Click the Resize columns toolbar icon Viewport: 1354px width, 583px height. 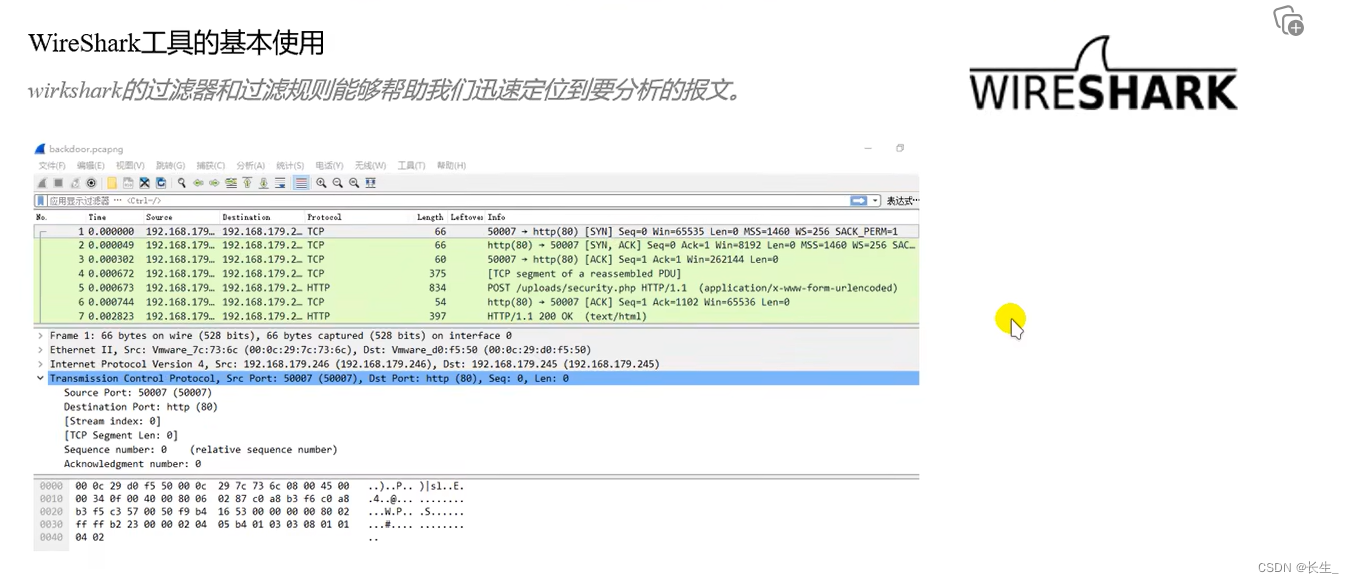pos(371,183)
